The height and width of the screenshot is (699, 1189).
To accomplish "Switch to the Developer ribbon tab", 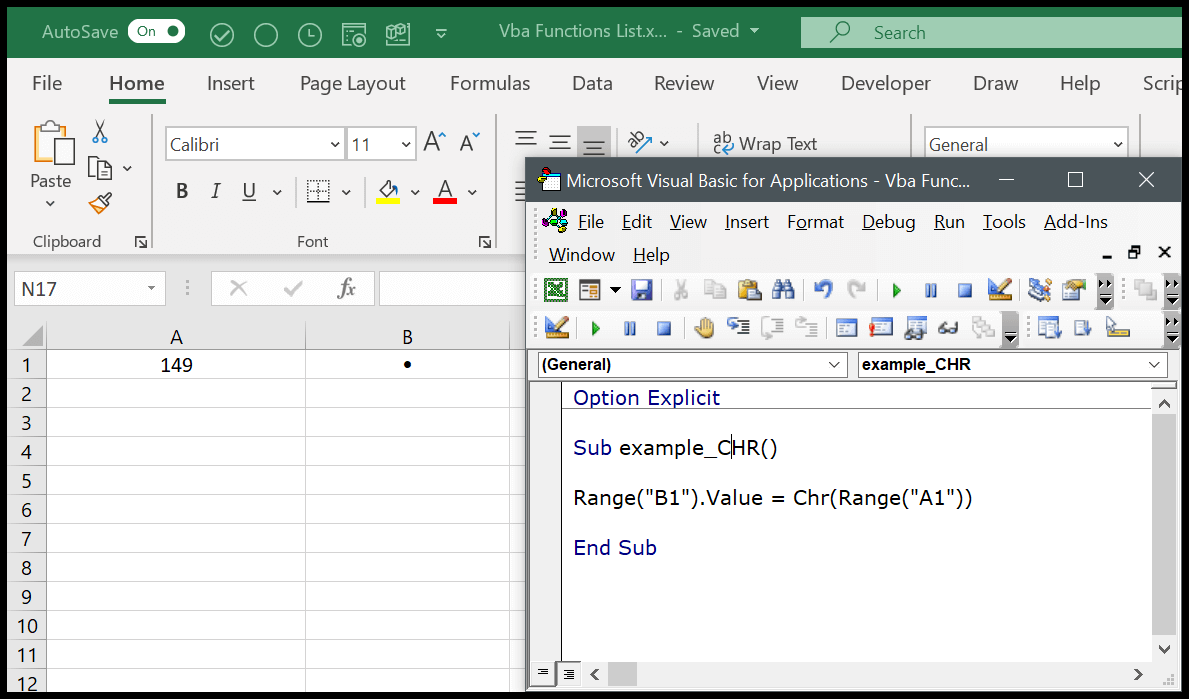I will point(885,84).
